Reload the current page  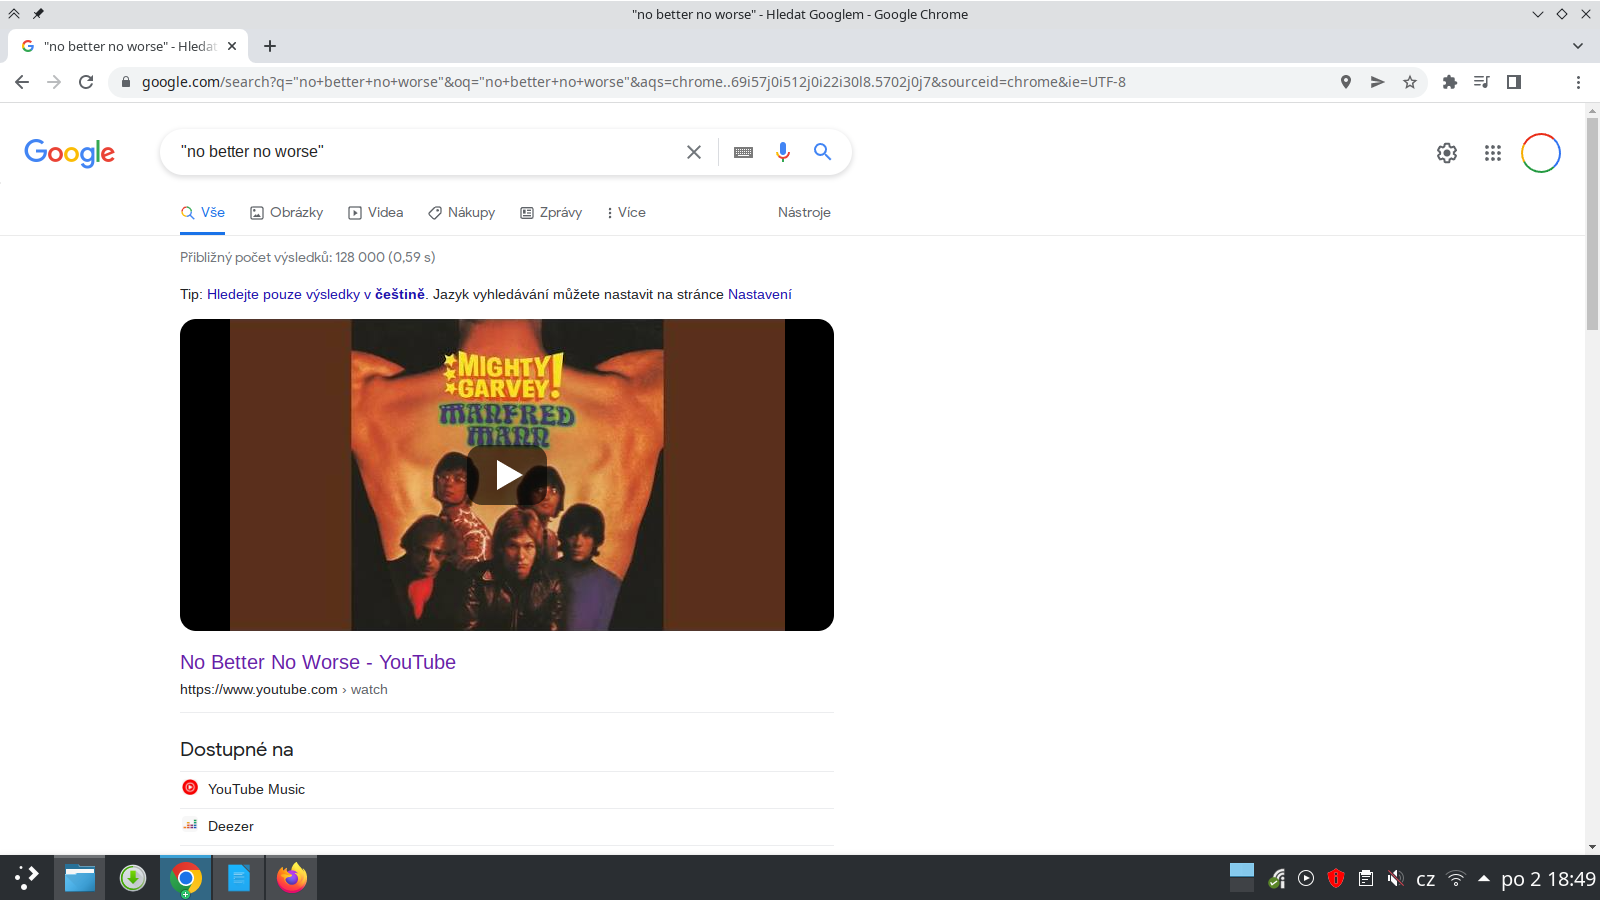(x=86, y=82)
